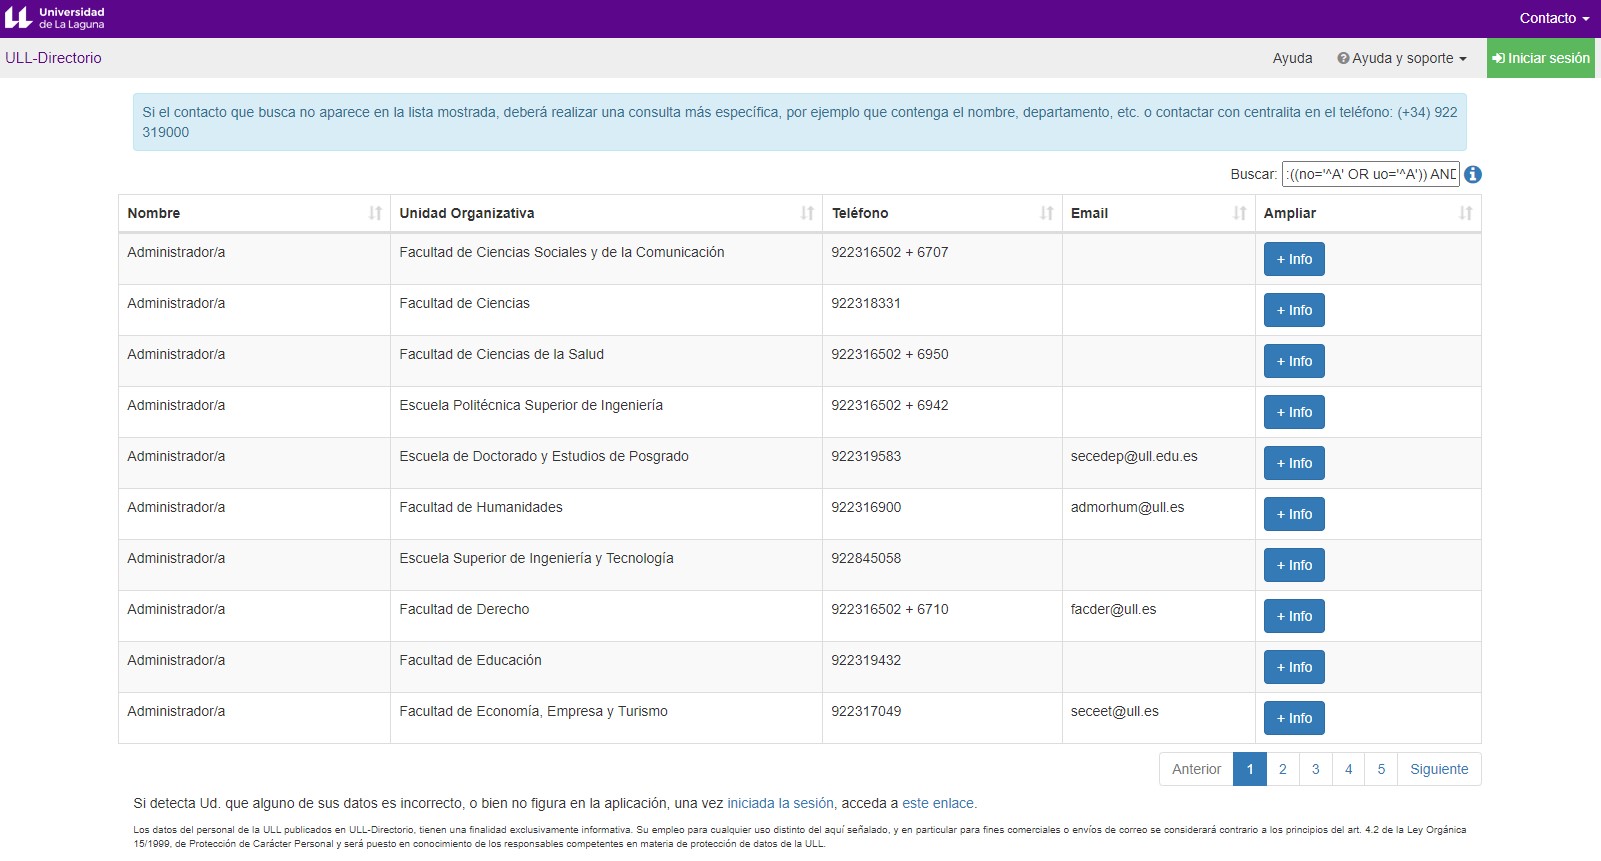Open the Ayuda menu item
This screenshot has height=861, width=1601.
(1292, 58)
